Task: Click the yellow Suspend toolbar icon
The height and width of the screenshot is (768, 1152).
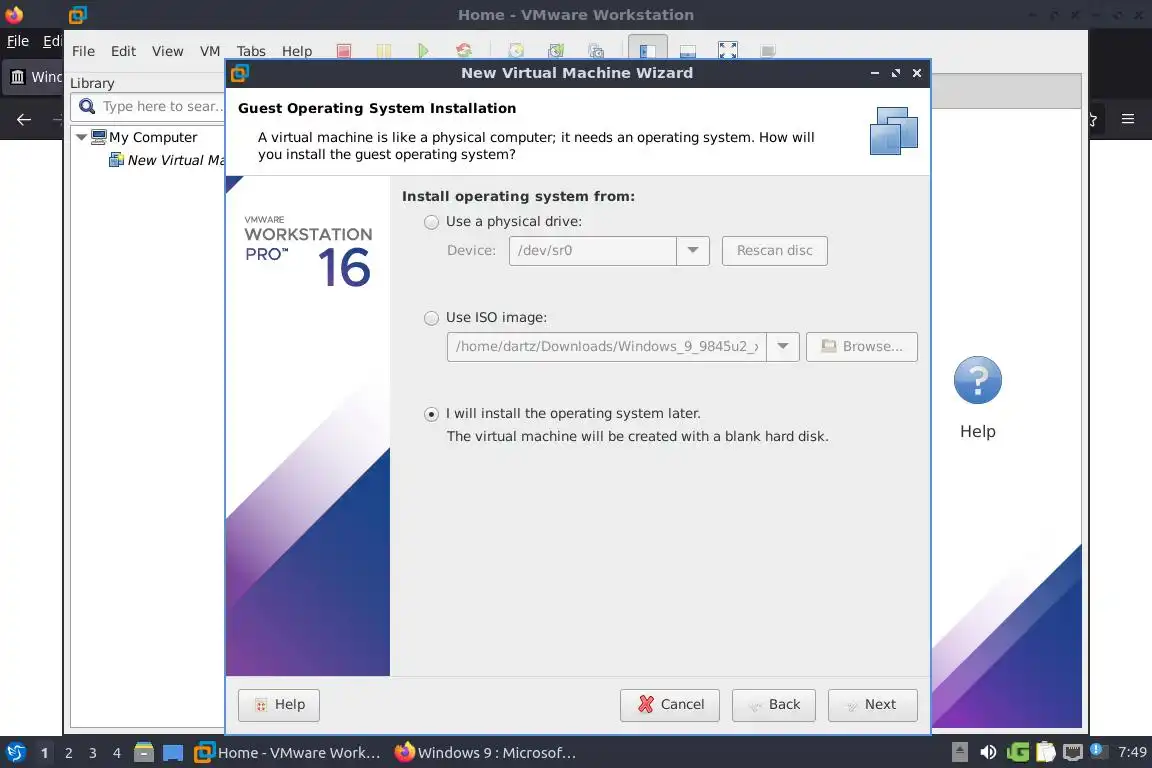Action: tap(384, 51)
